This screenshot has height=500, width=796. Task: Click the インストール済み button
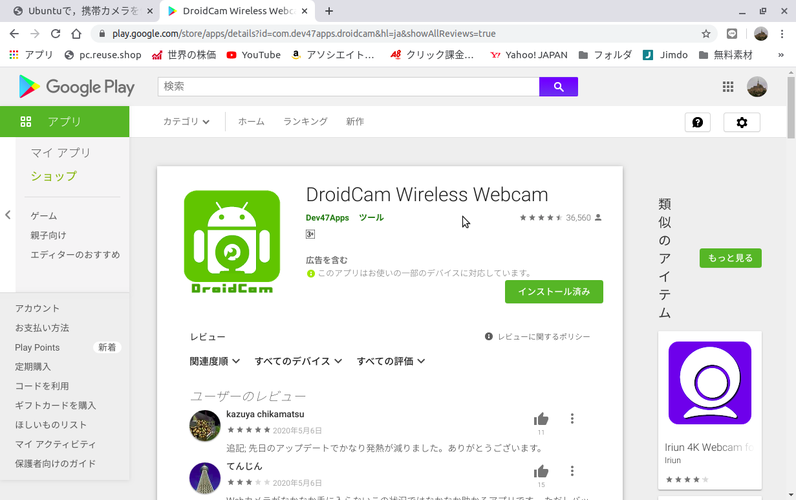point(554,291)
